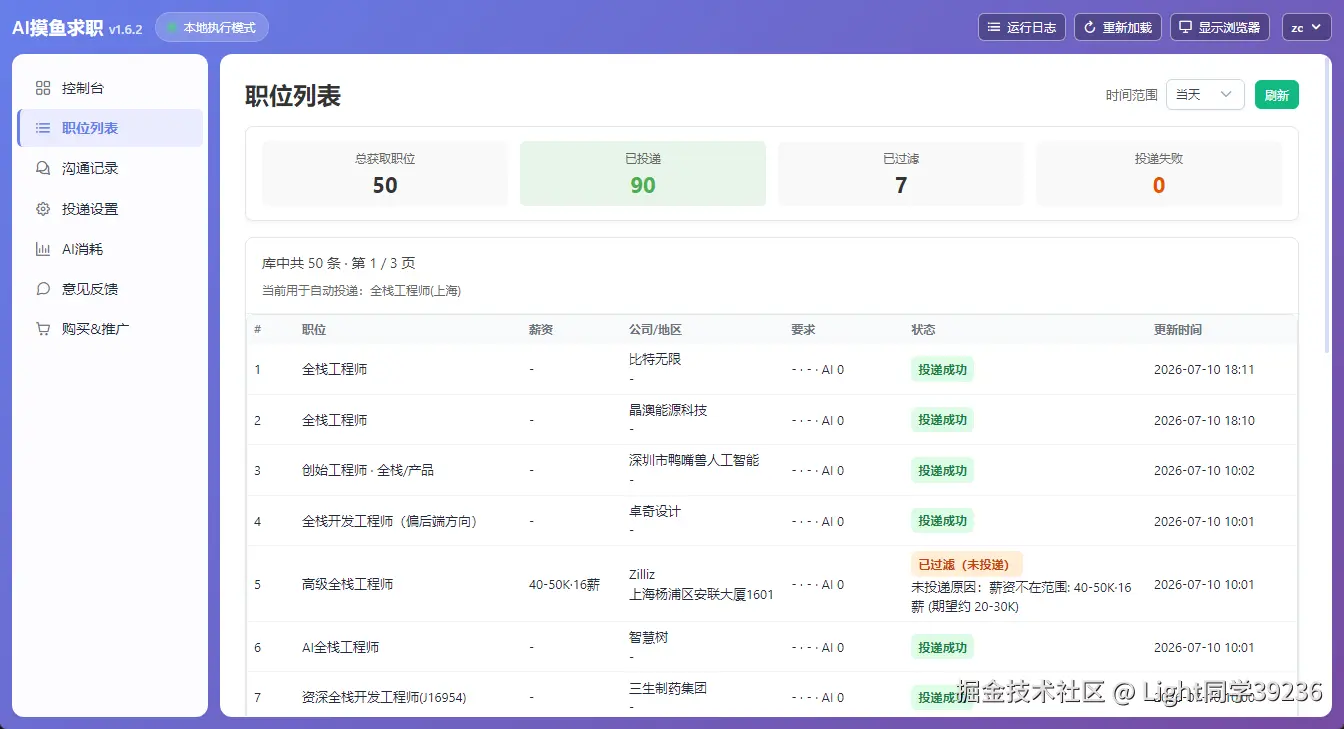Click the 显示浏览器 button
Image resolution: width=1344 pixels, height=729 pixels.
(x=1220, y=27)
